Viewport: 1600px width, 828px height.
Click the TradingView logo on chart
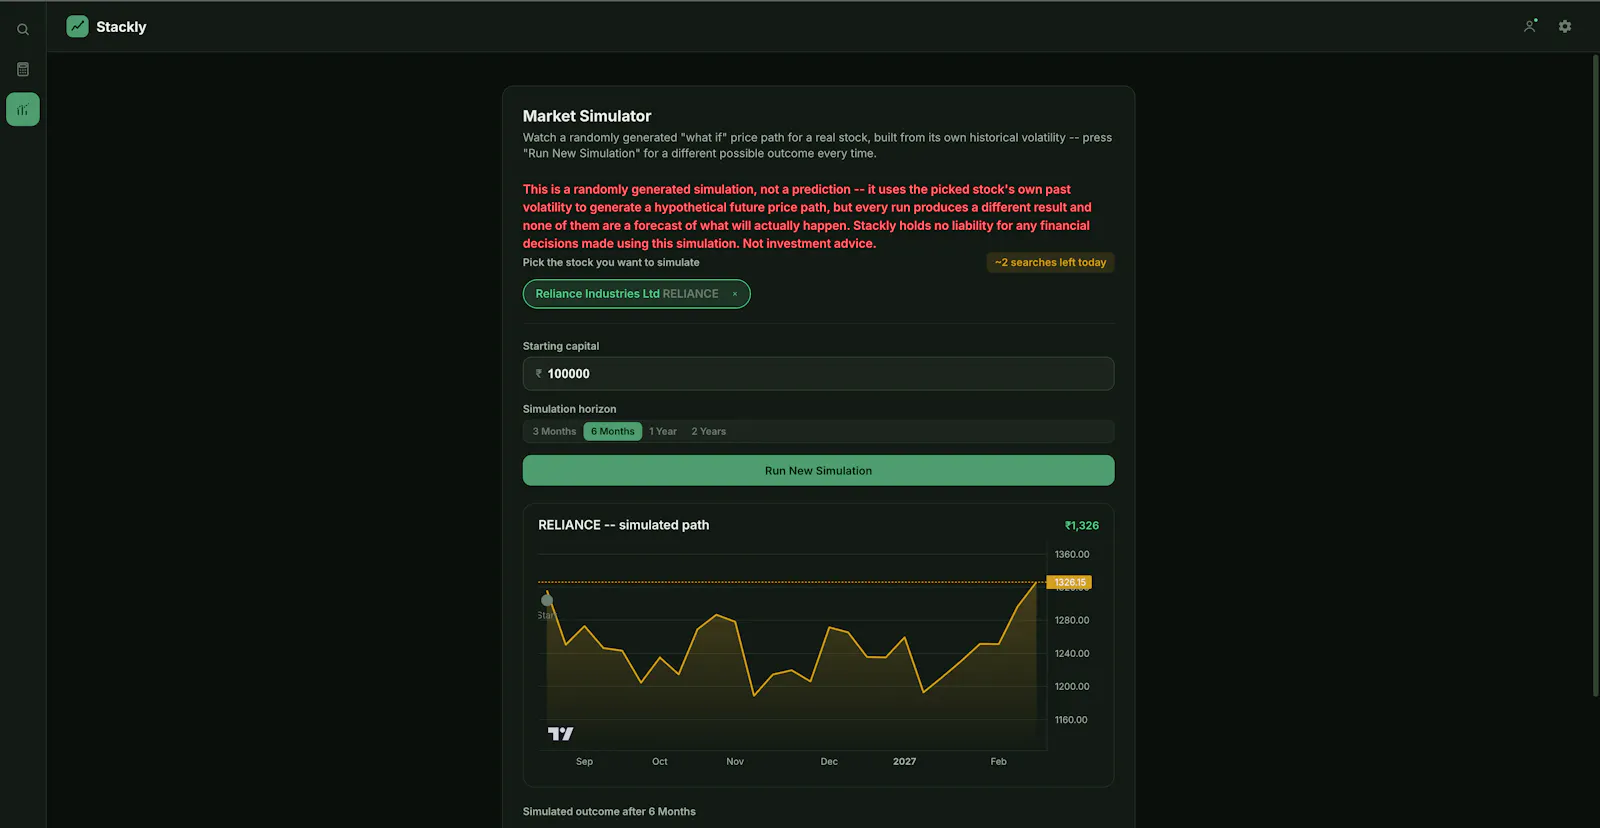(x=561, y=734)
